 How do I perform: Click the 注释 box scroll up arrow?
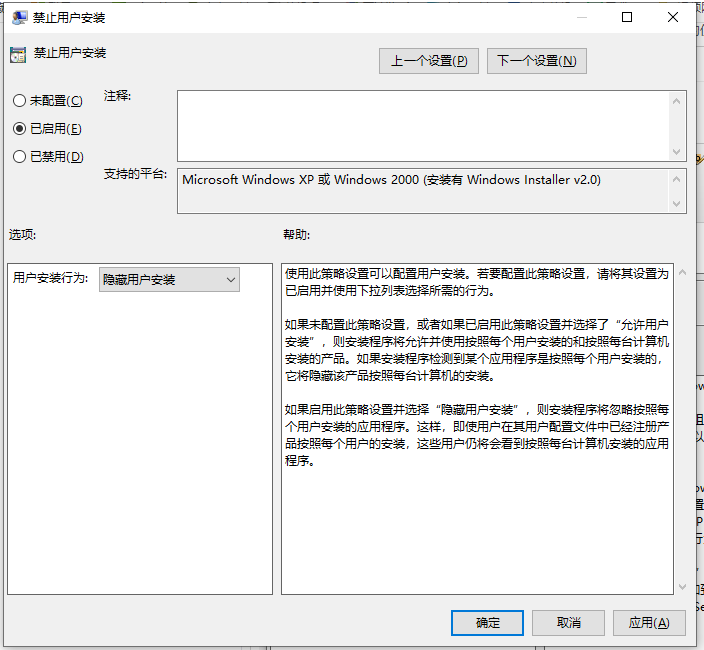(x=677, y=101)
